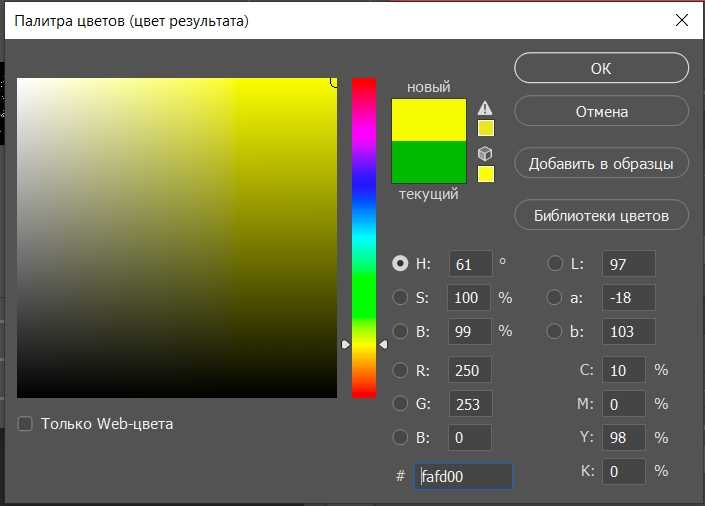
Task: Open Библиотеки цветов
Action: coord(601,215)
